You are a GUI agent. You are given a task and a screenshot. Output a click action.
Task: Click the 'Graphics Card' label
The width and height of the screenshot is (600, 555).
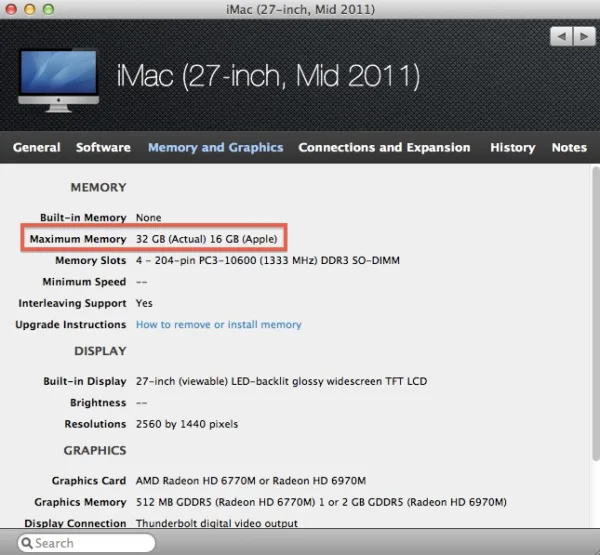point(89,481)
